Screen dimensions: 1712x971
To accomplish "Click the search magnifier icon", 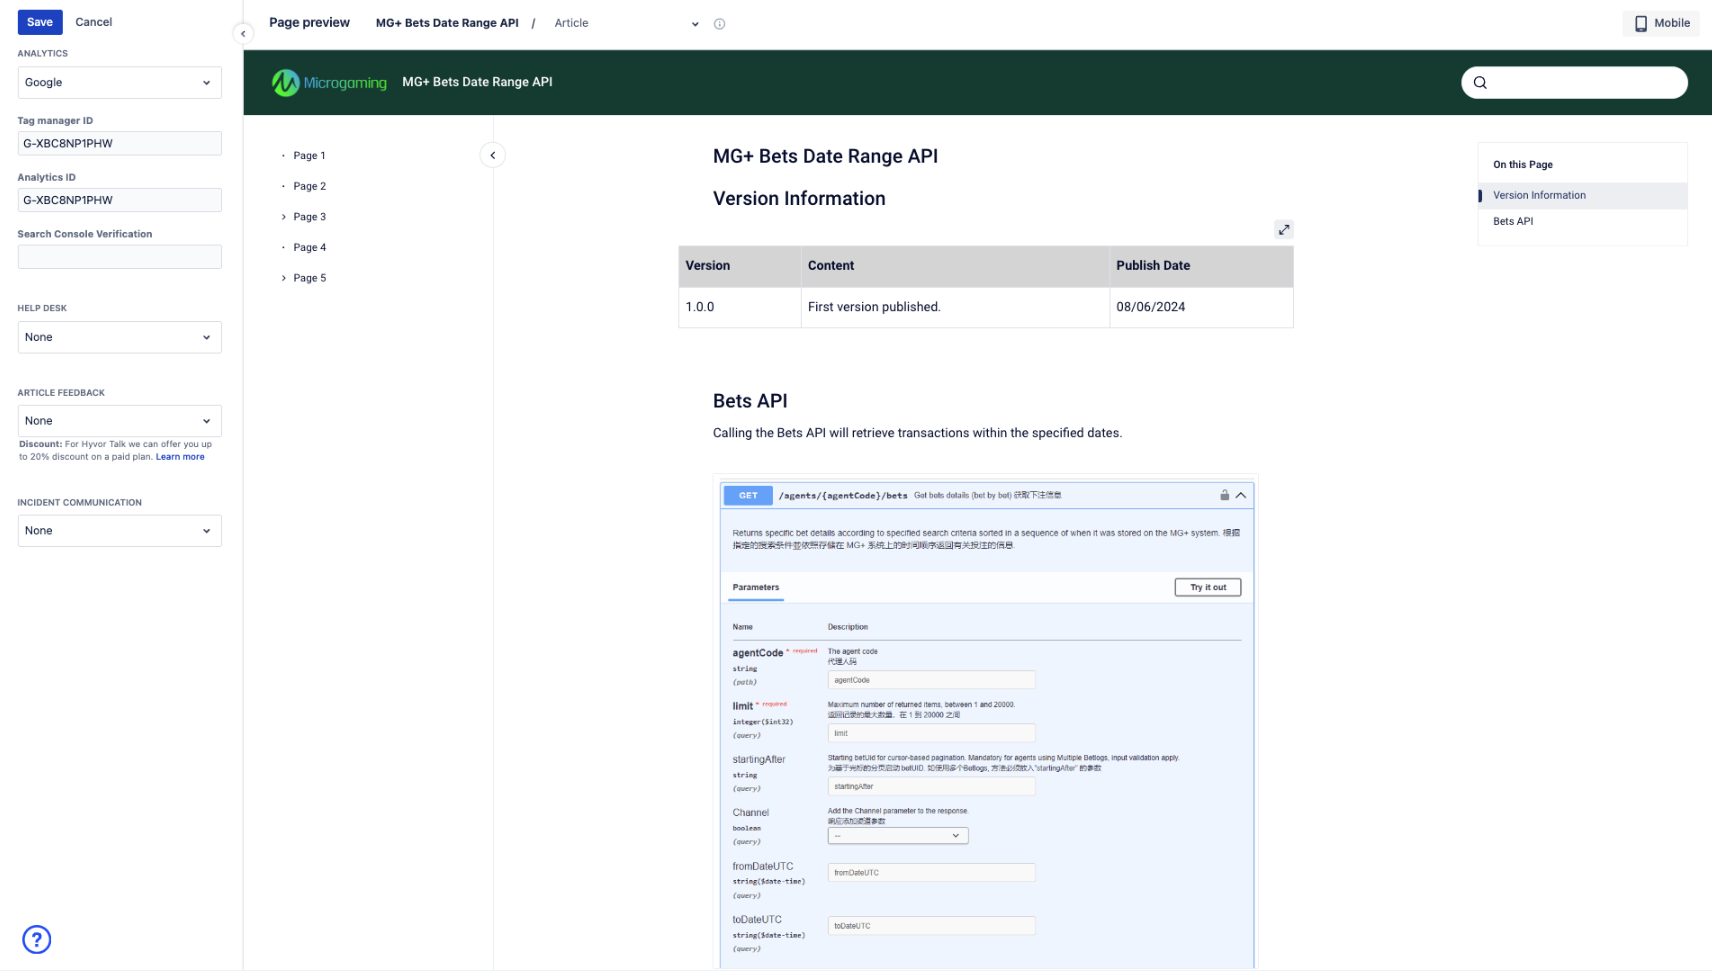I will [x=1480, y=83].
